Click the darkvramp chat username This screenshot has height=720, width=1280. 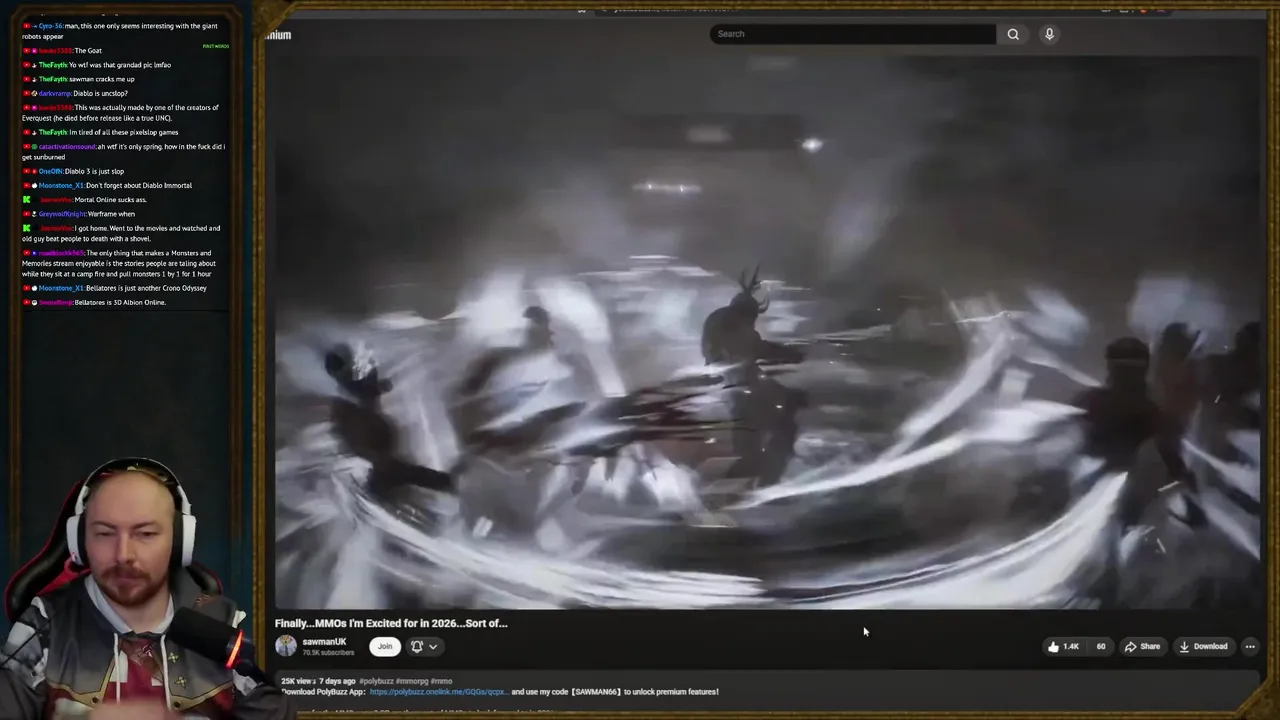pos(55,93)
